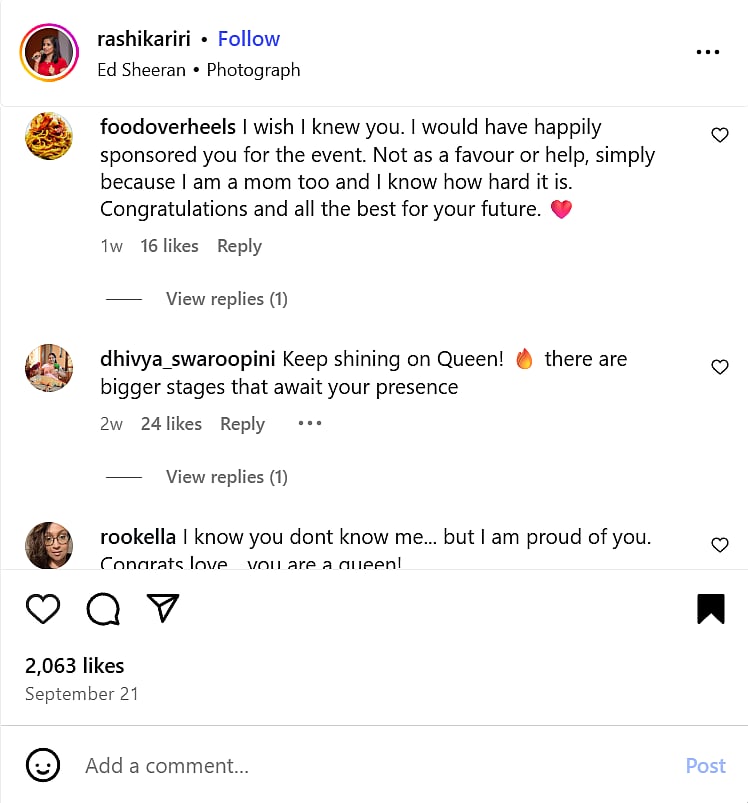Follow rashikariri
748x803 pixels.
[x=249, y=39]
